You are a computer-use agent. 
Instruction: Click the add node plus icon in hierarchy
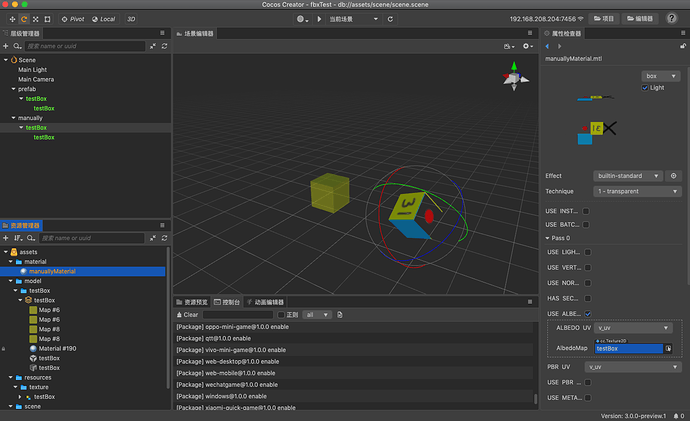pyautogui.click(x=6, y=46)
